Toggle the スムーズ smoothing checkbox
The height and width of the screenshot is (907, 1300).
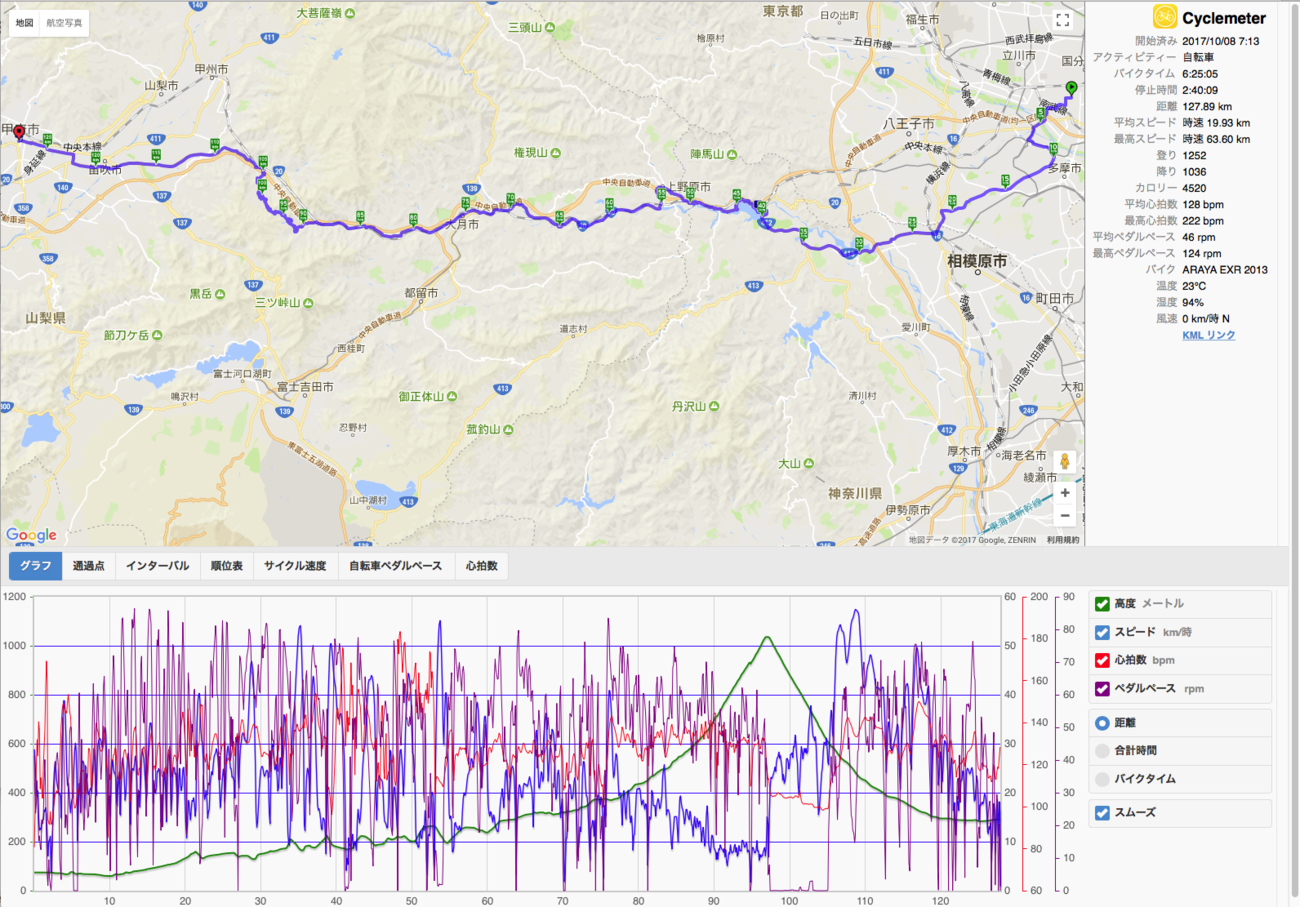point(1102,813)
